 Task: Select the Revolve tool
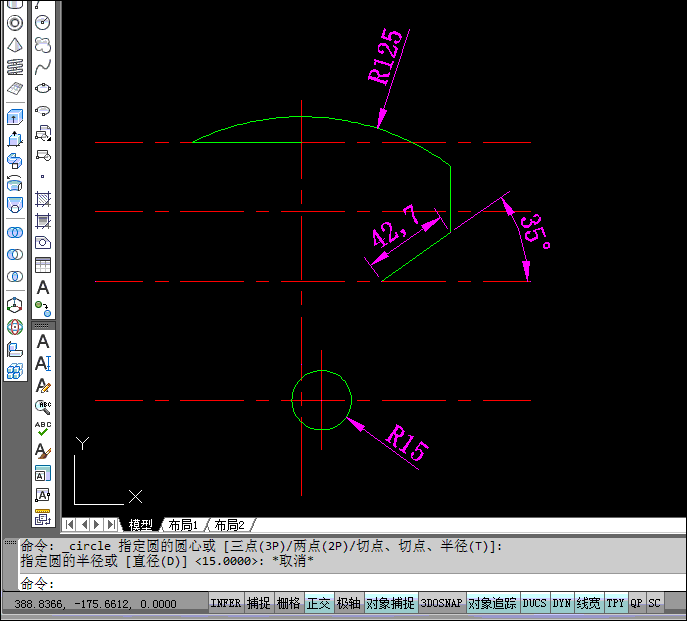(x=15, y=183)
